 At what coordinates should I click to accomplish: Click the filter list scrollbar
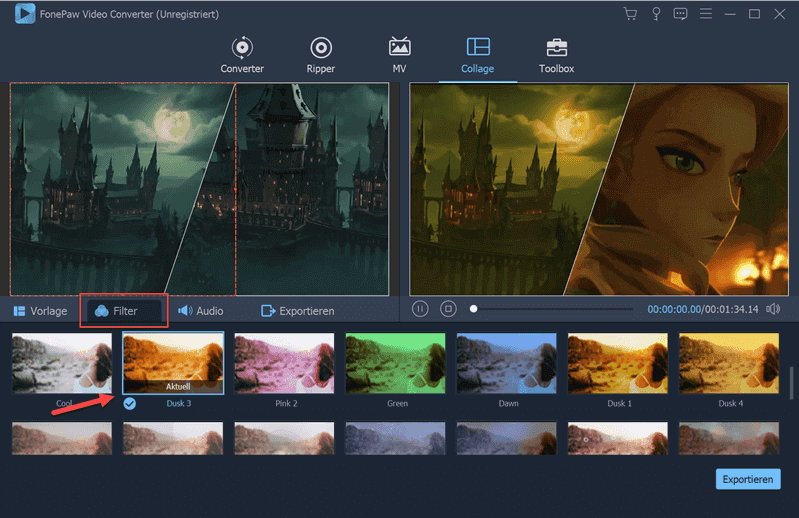[x=791, y=383]
